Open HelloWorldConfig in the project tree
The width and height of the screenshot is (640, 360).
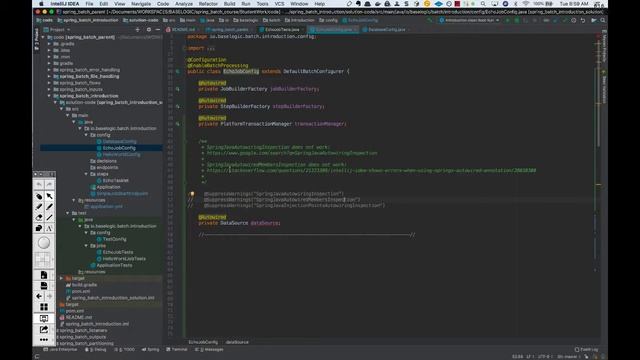tap(122, 155)
